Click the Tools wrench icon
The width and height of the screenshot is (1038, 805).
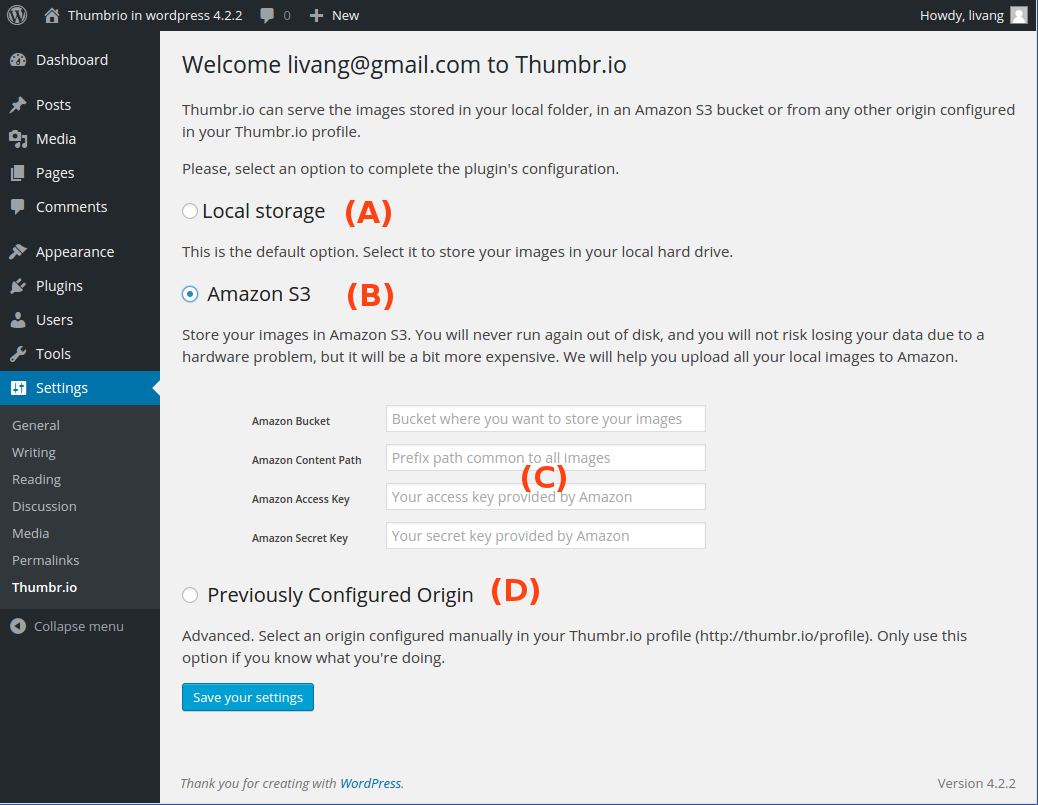tap(18, 354)
